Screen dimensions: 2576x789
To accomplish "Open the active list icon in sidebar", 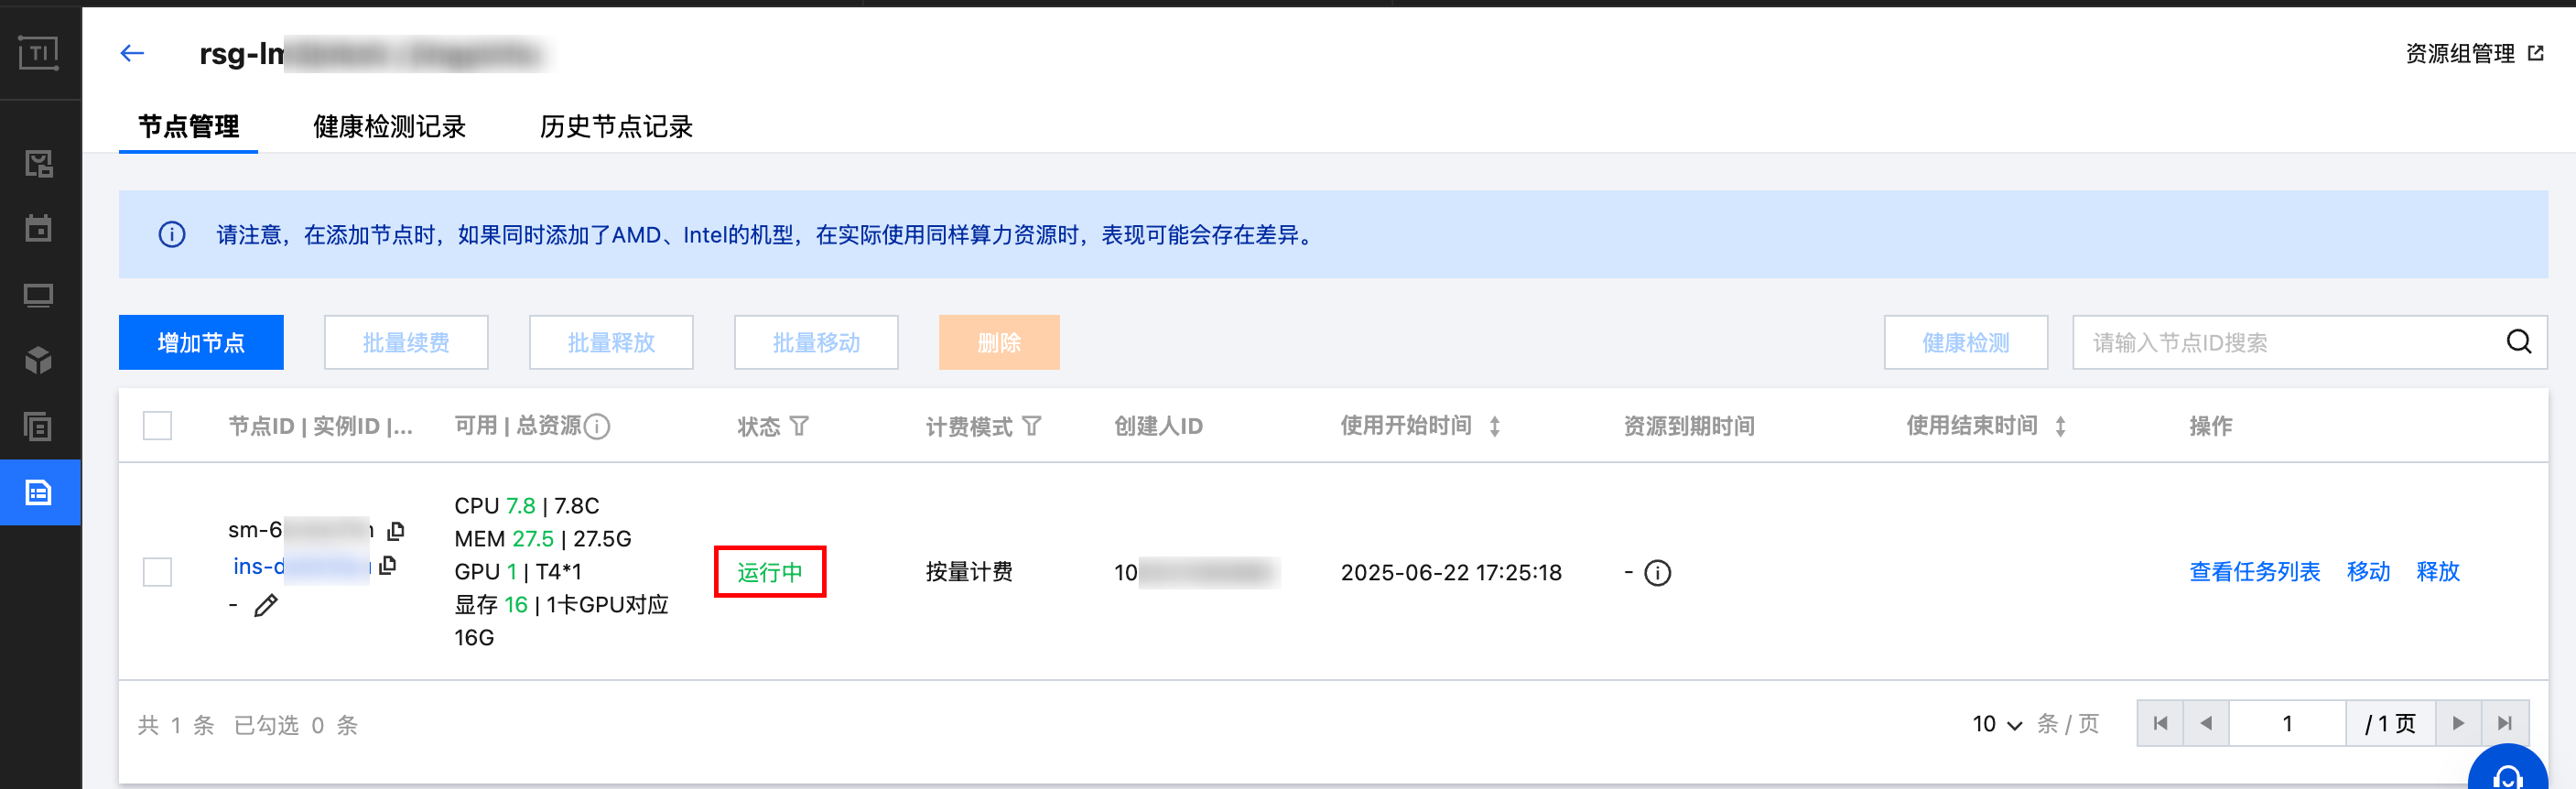I will 39,492.
